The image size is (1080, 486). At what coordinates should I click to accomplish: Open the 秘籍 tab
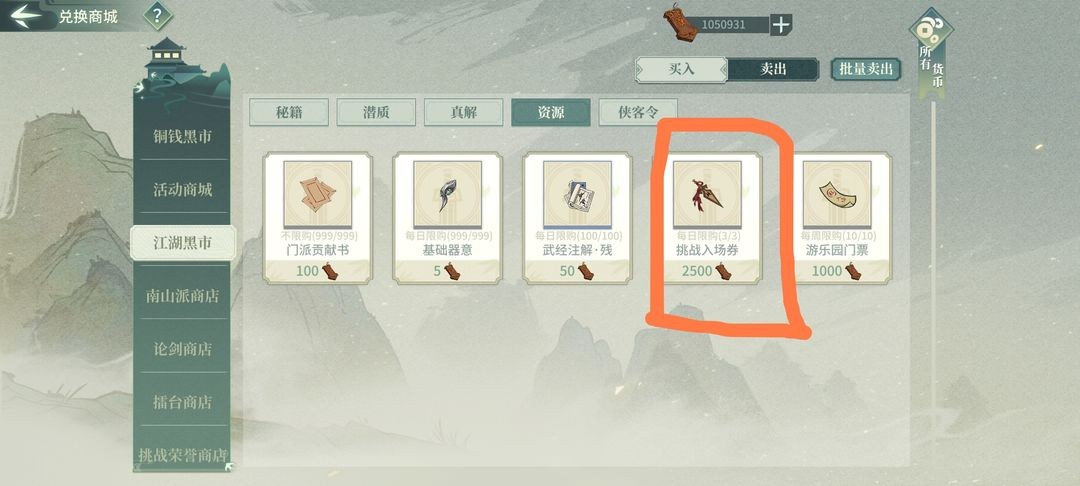(x=289, y=112)
